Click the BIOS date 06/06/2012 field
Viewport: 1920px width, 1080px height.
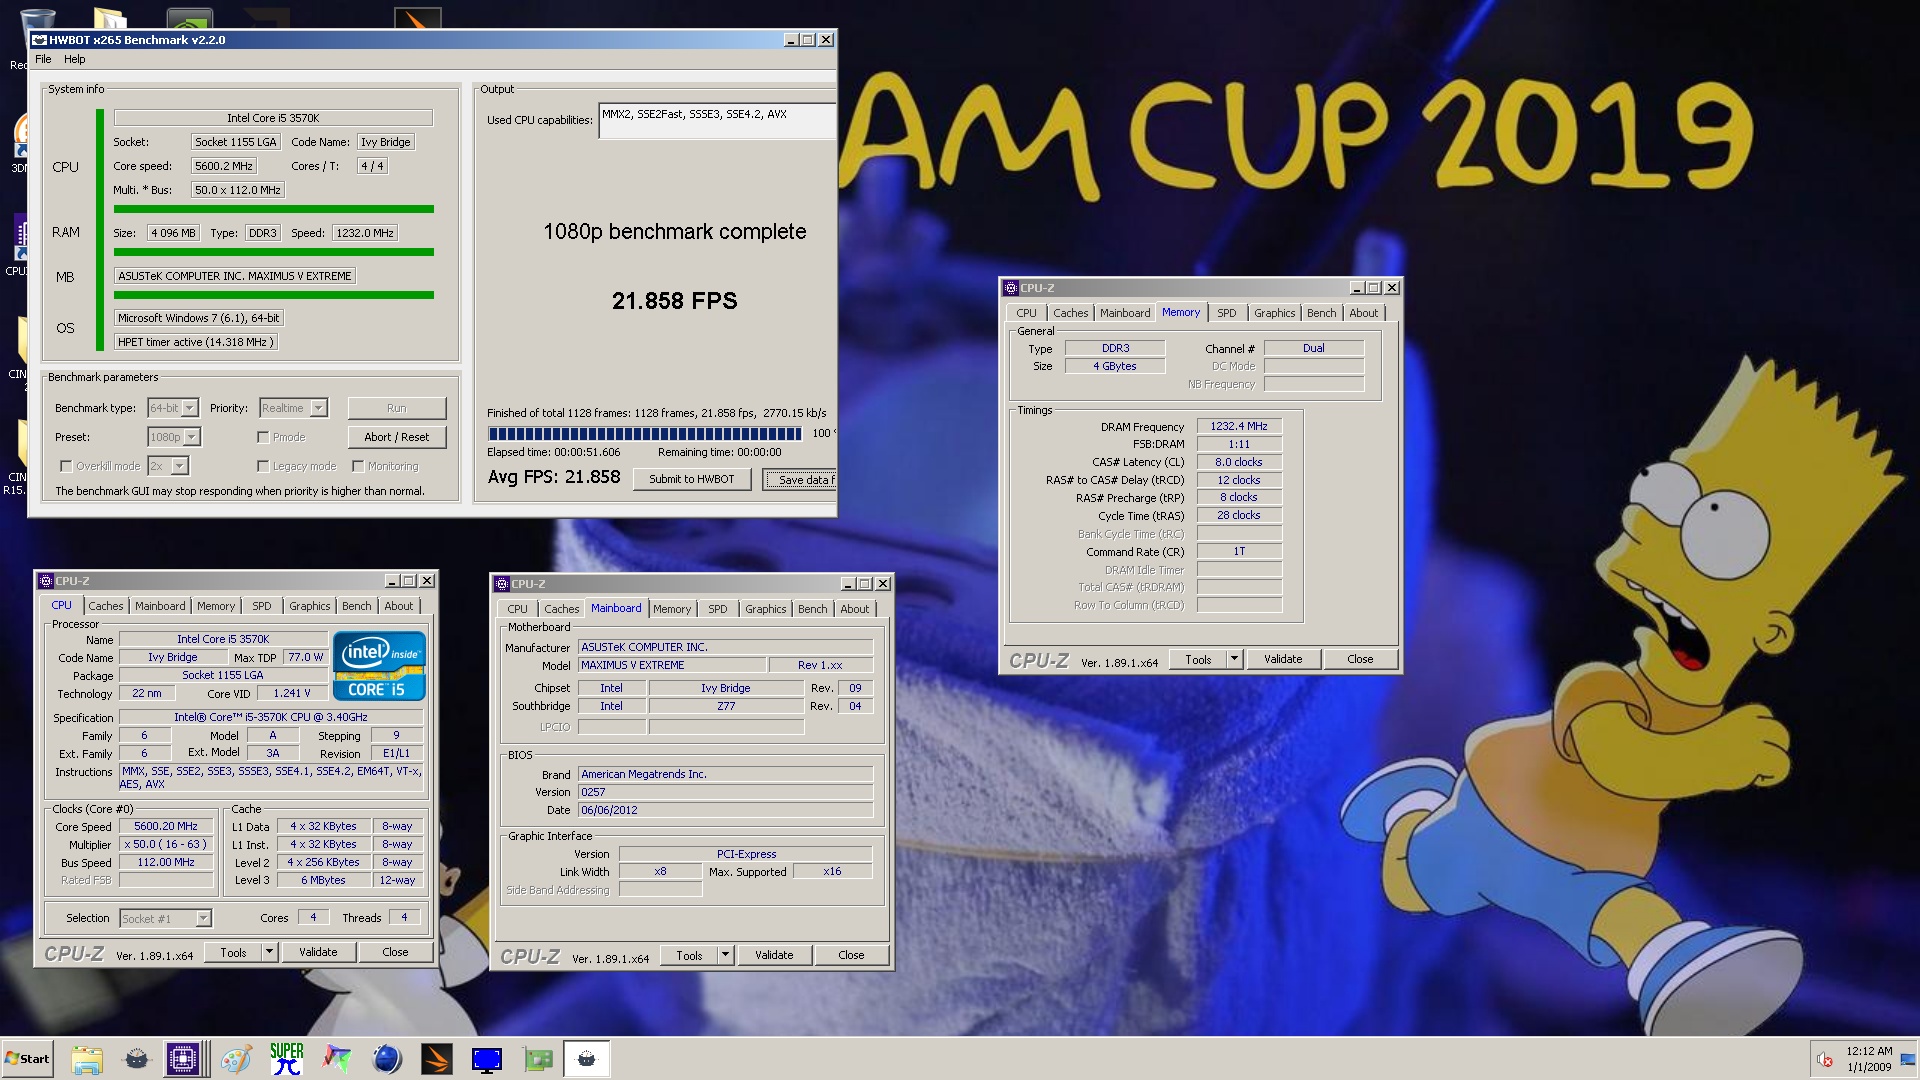725,810
